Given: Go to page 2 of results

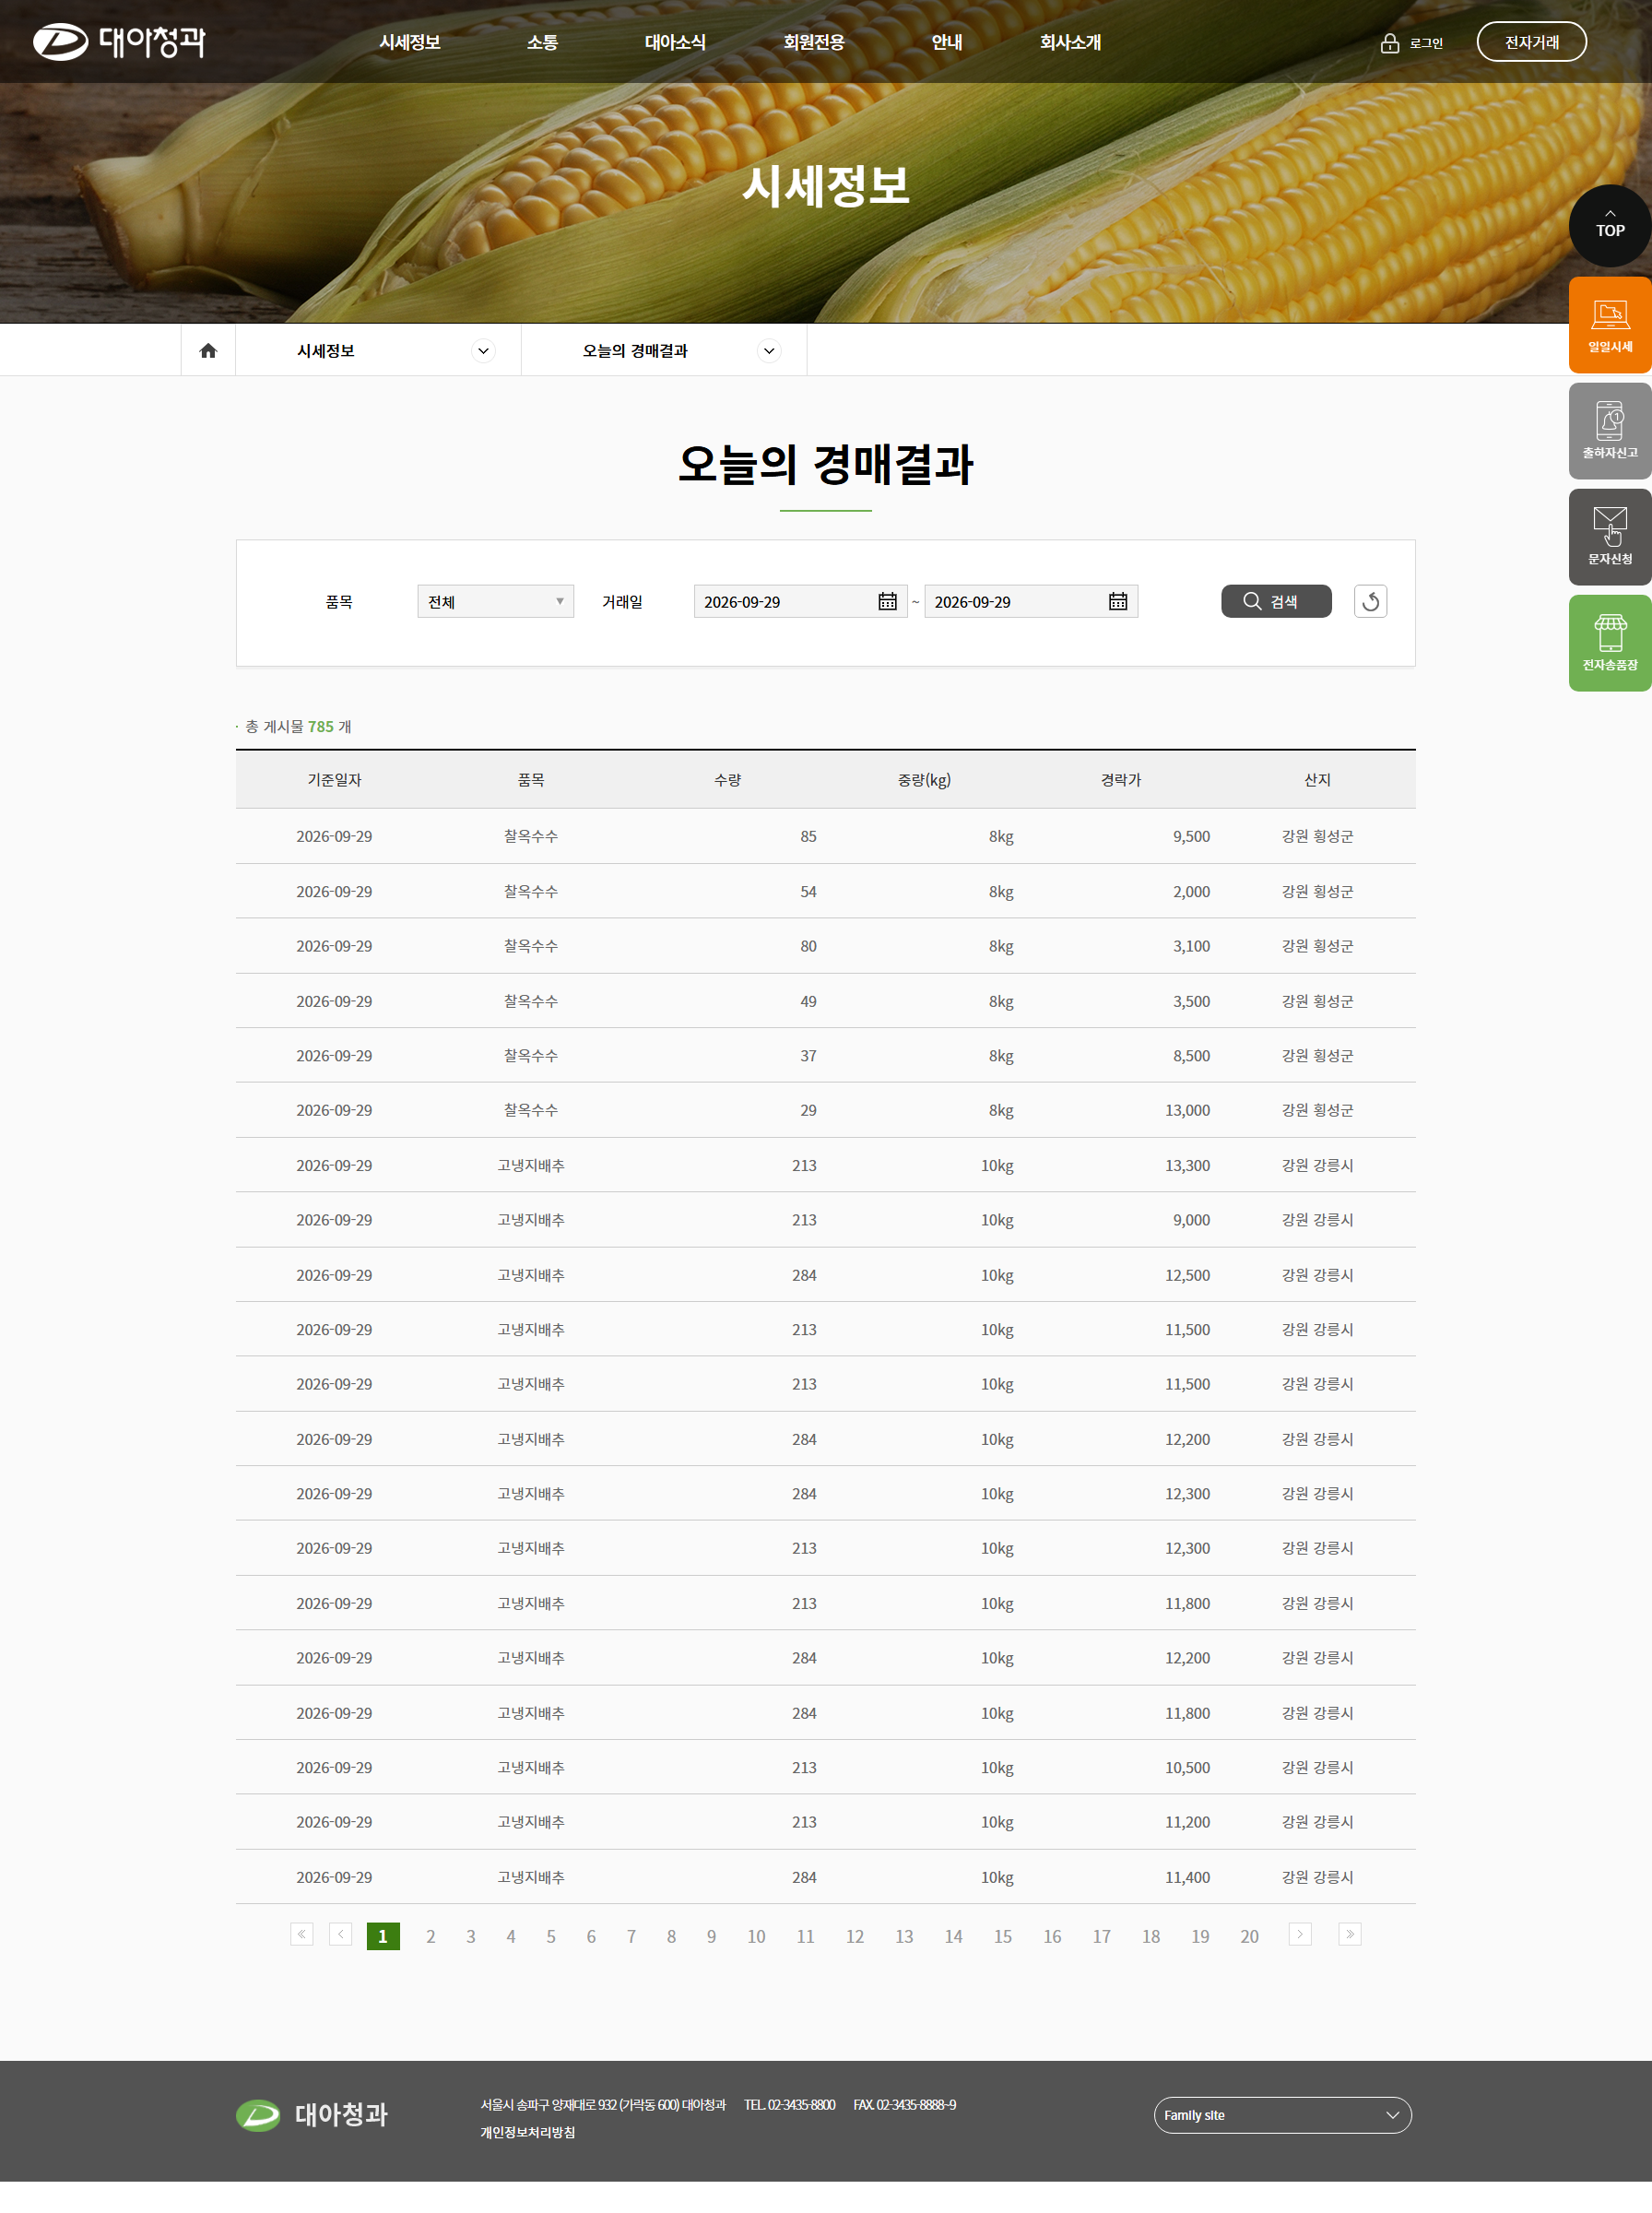Looking at the screenshot, I should pos(430,1936).
